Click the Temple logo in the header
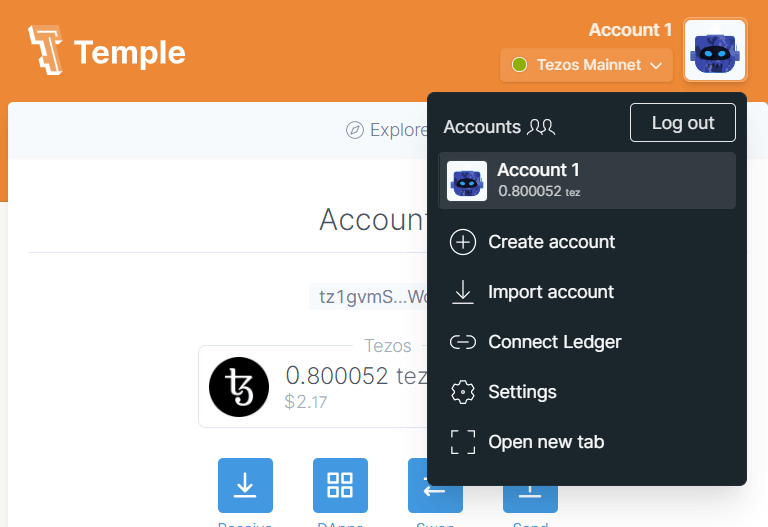The image size is (768, 527). point(107,50)
